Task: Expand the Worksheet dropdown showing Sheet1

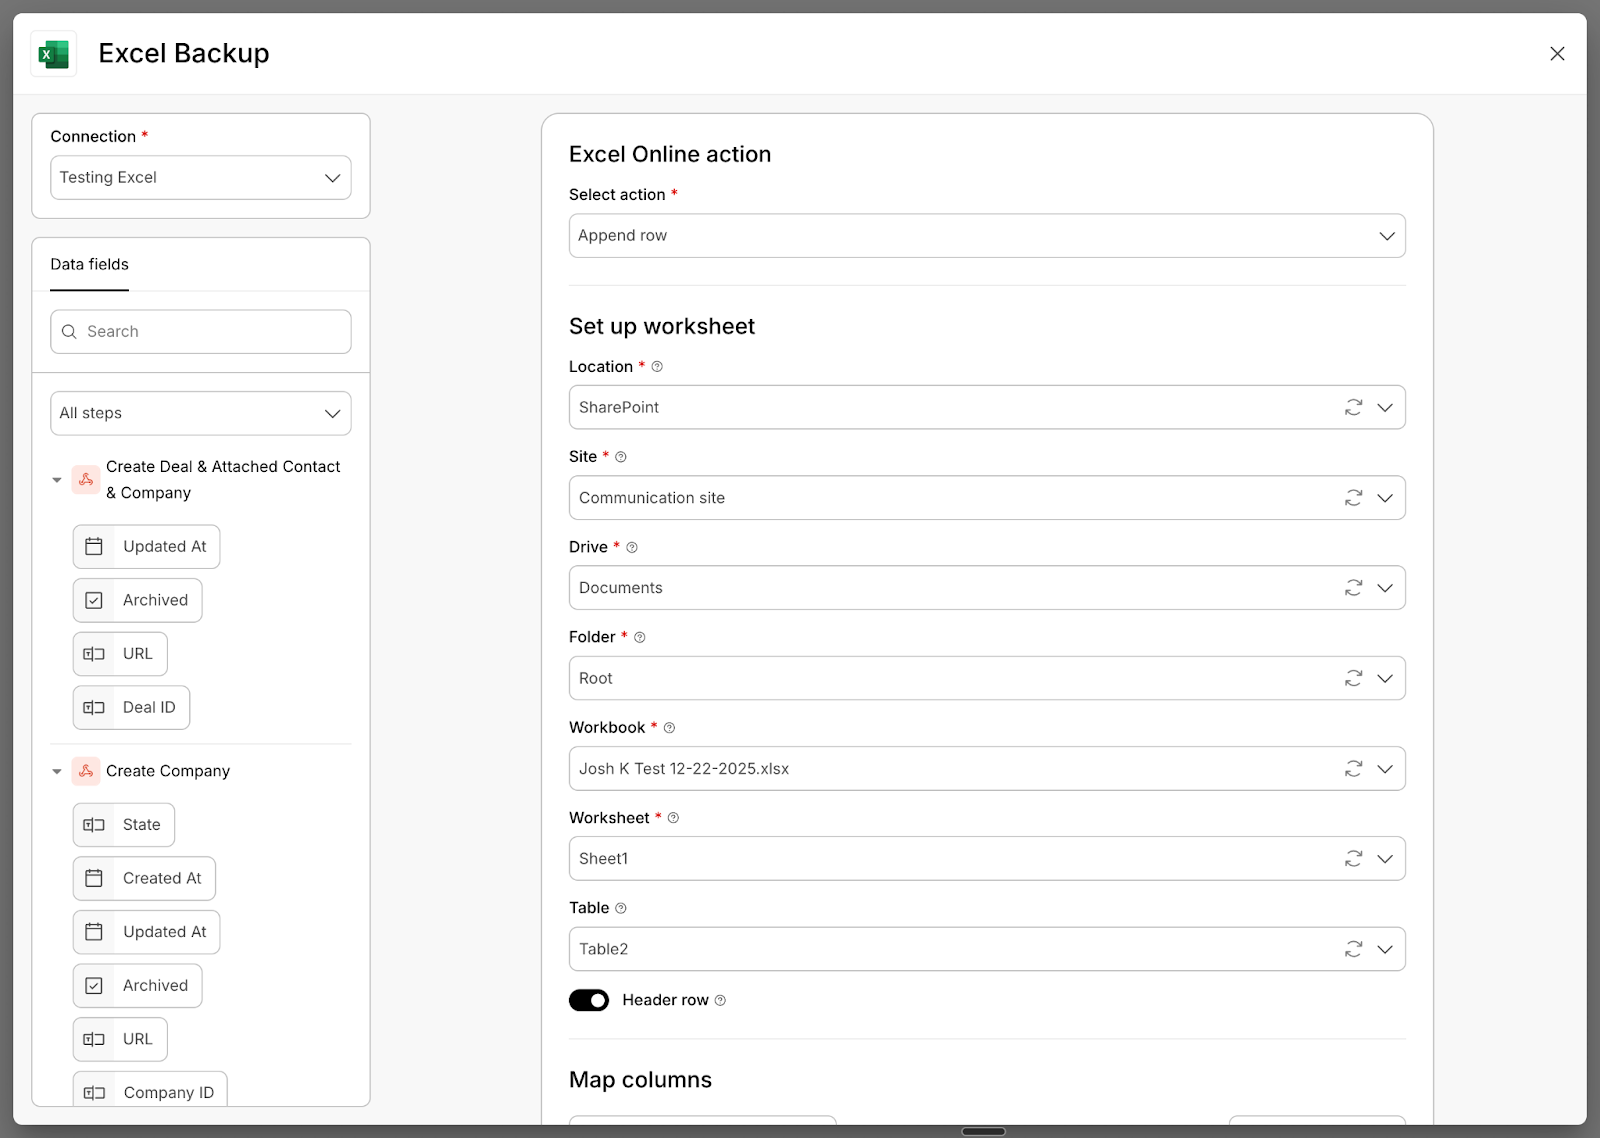Action: tap(1385, 859)
